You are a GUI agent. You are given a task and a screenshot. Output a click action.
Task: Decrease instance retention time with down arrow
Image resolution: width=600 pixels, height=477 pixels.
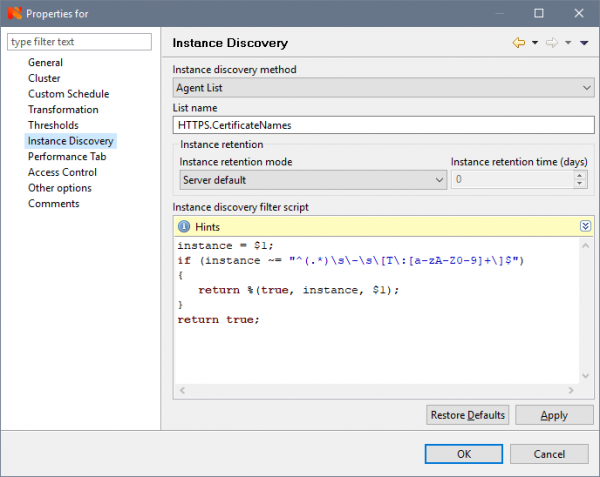pos(579,184)
